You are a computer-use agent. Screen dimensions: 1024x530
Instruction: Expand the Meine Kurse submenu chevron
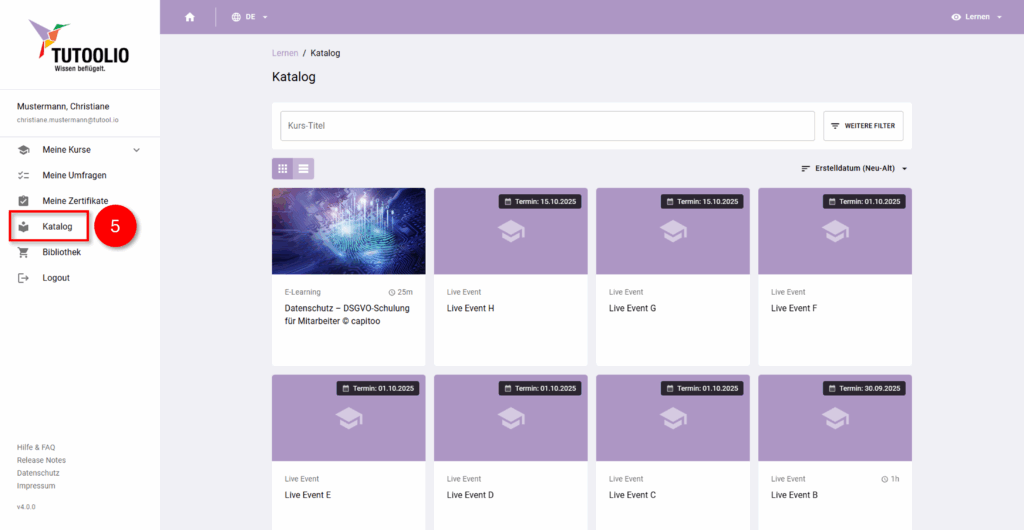(x=137, y=150)
